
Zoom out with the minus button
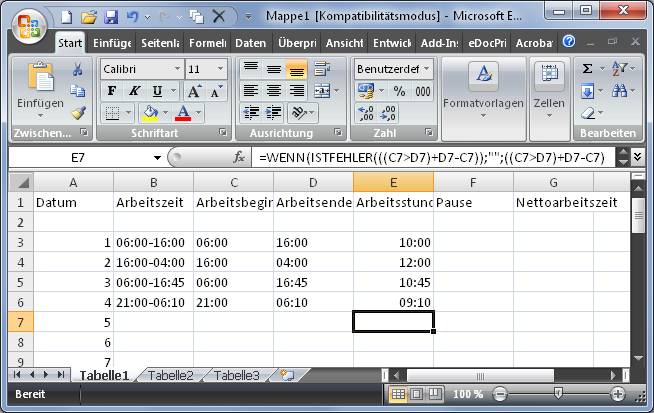(x=500, y=394)
